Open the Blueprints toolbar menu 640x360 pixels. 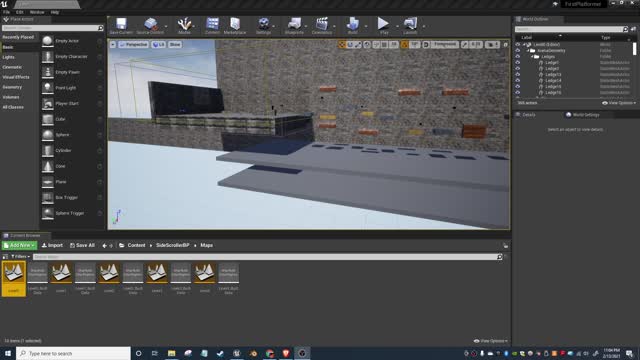294,26
